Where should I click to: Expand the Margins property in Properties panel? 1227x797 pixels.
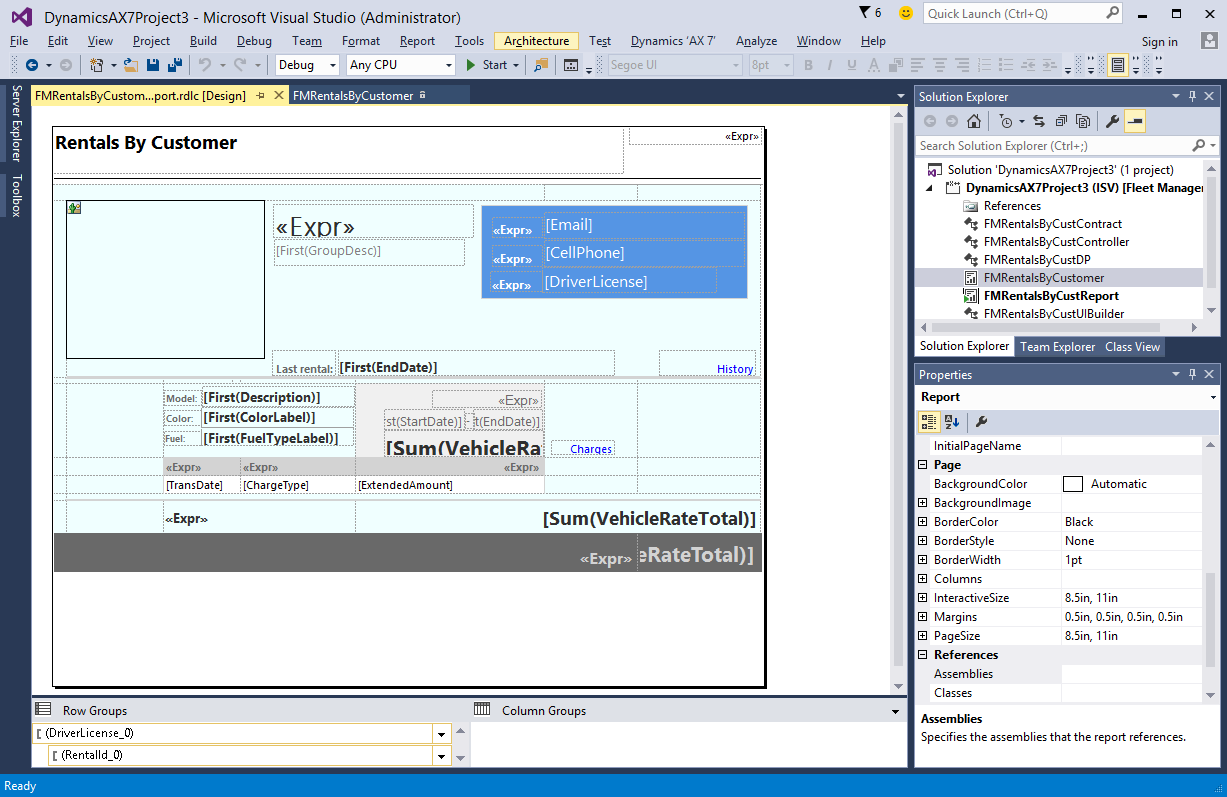[x=922, y=617]
